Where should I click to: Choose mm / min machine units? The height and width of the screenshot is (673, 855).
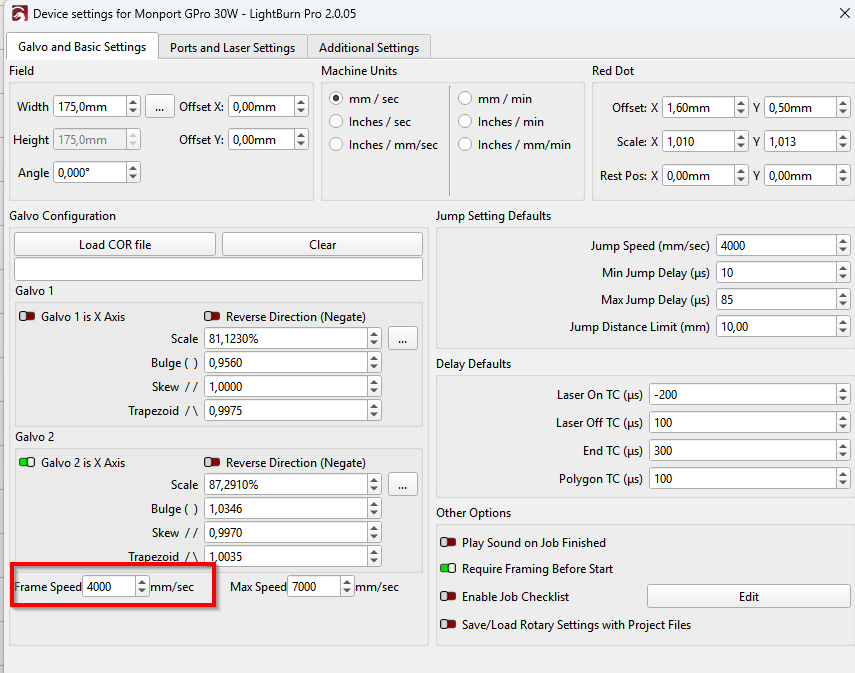[x=466, y=99]
